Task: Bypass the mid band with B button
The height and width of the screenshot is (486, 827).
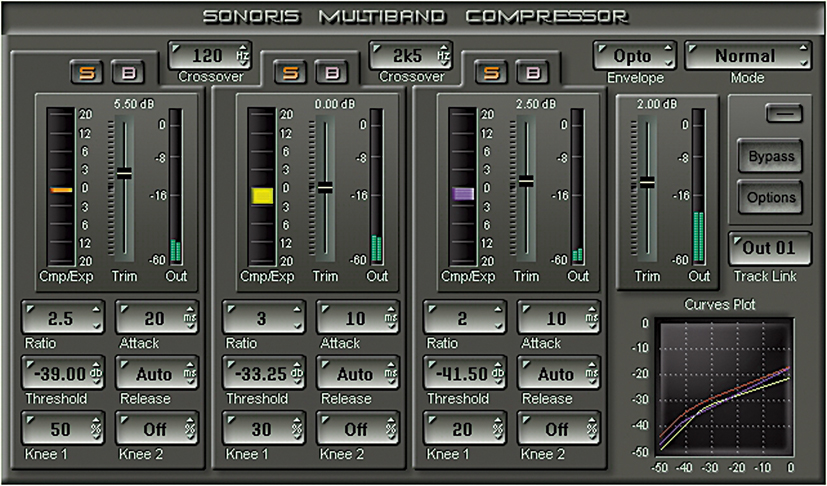Action: (x=332, y=73)
